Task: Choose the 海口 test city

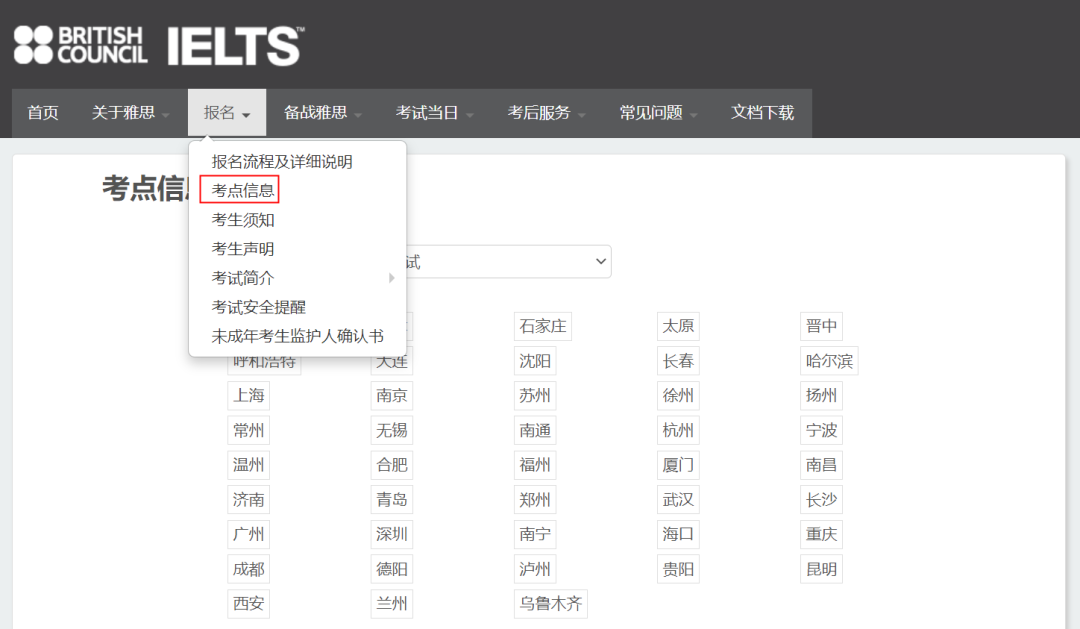Action: [x=678, y=535]
